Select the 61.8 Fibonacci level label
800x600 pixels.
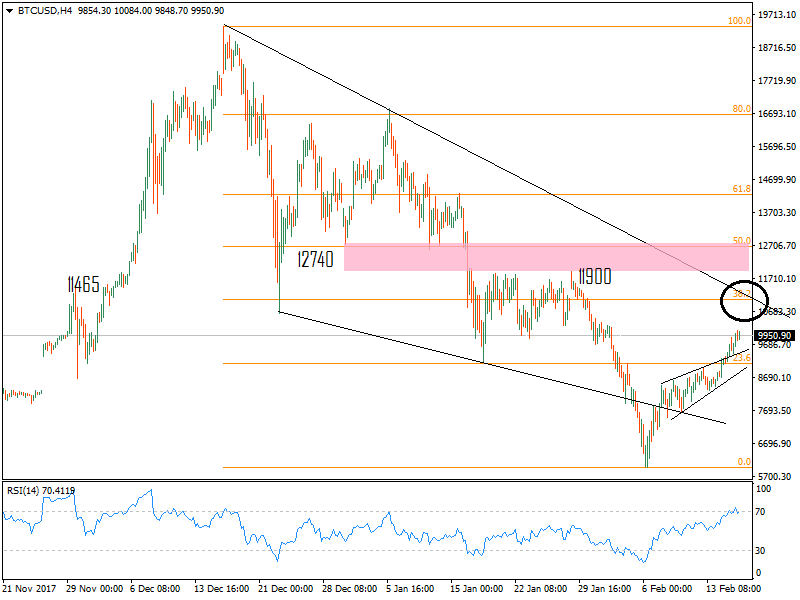(741, 189)
